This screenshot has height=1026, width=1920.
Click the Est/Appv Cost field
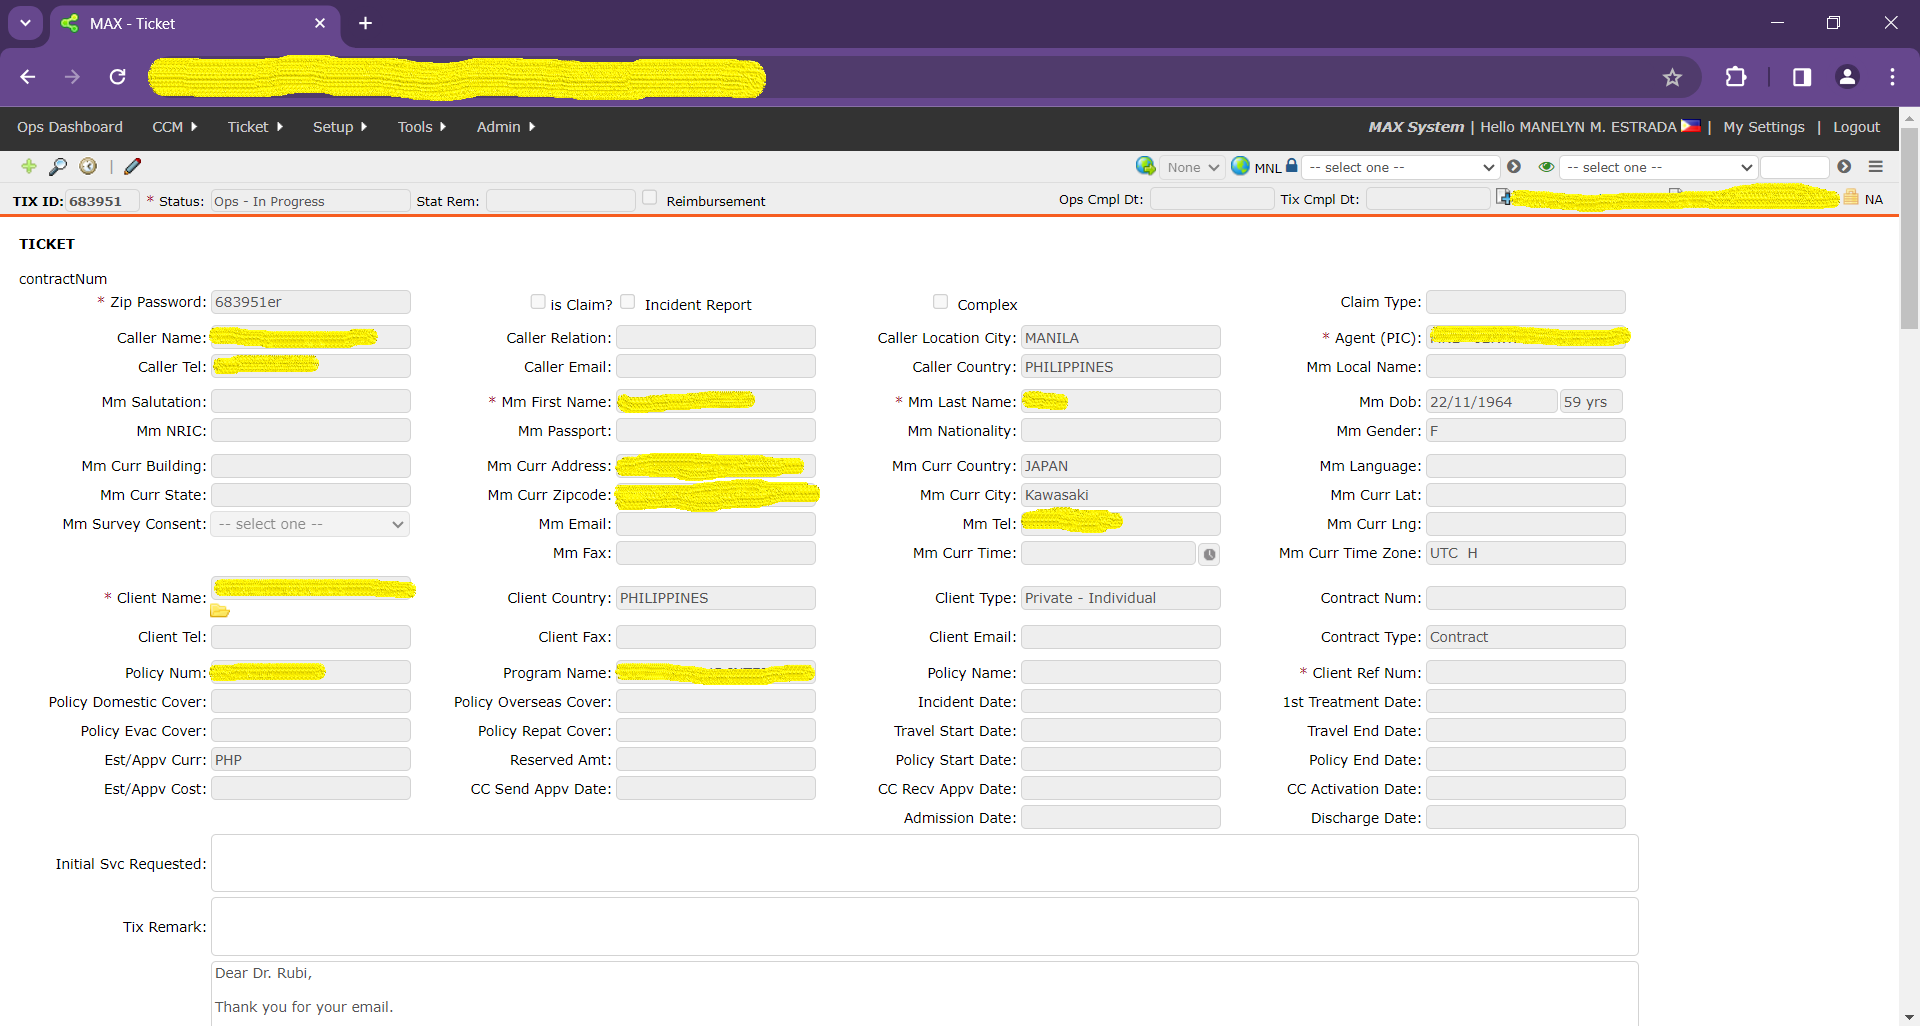(x=310, y=789)
